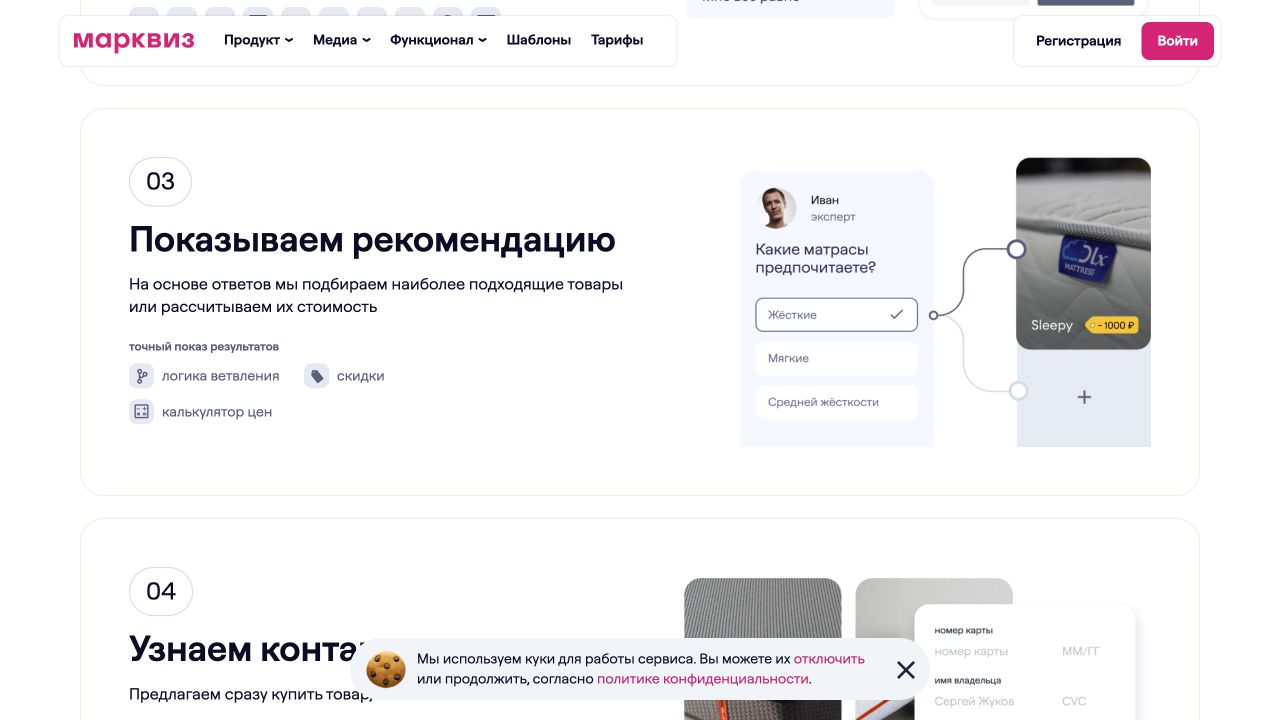Click the отключить cookies link

[829, 659]
